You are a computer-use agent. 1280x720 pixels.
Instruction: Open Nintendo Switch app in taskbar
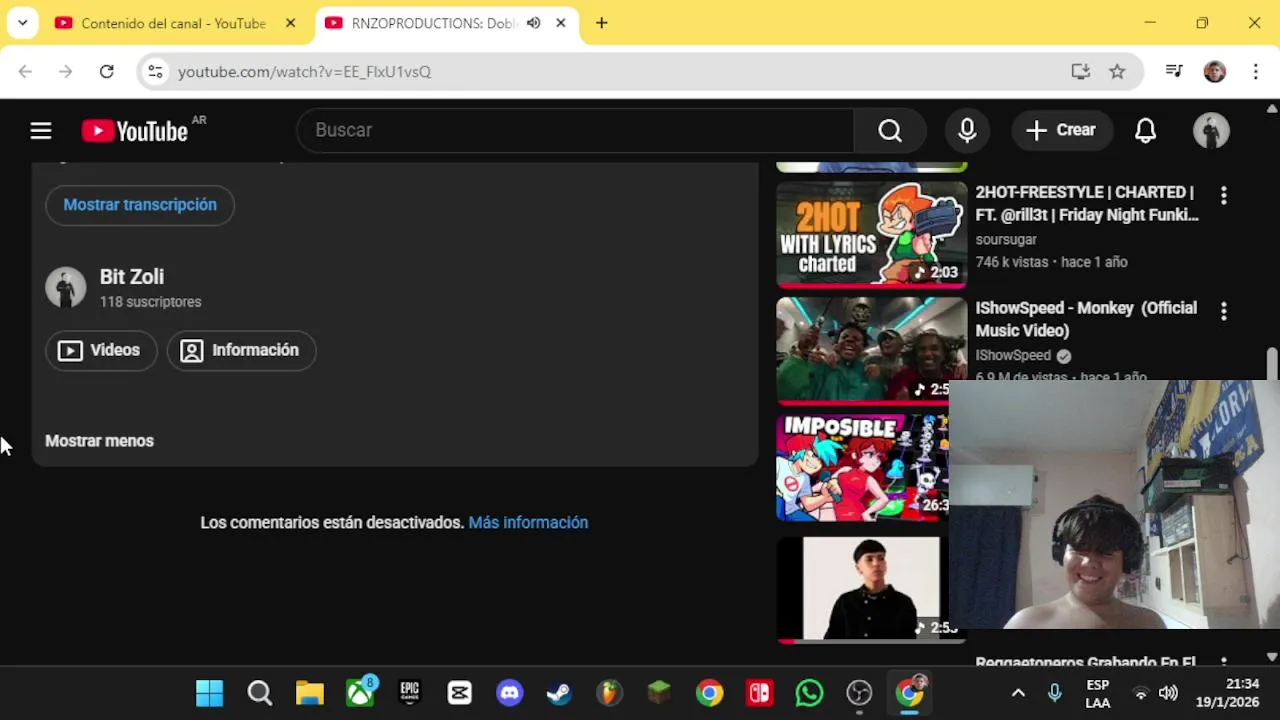pos(759,693)
